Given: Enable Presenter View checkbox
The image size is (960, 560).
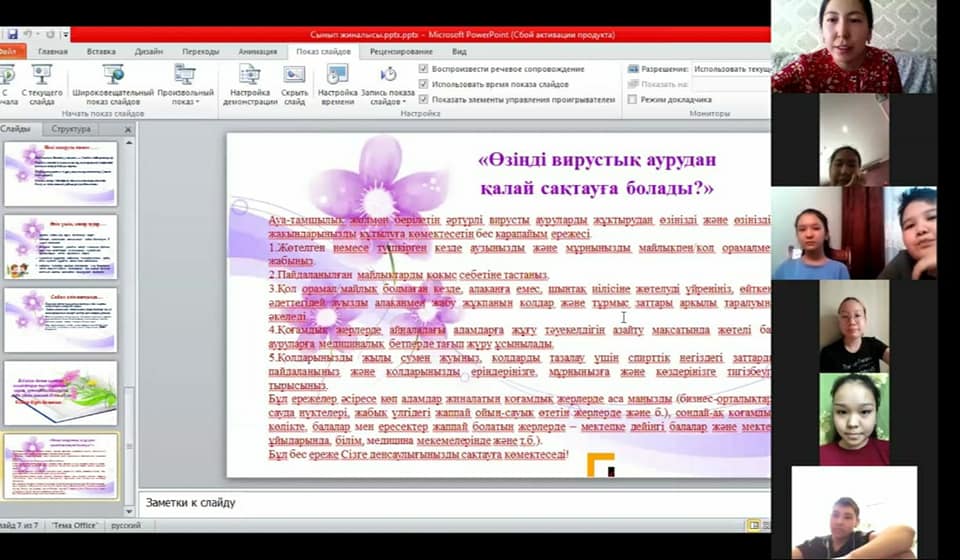Looking at the screenshot, I should pyautogui.click(x=631, y=100).
